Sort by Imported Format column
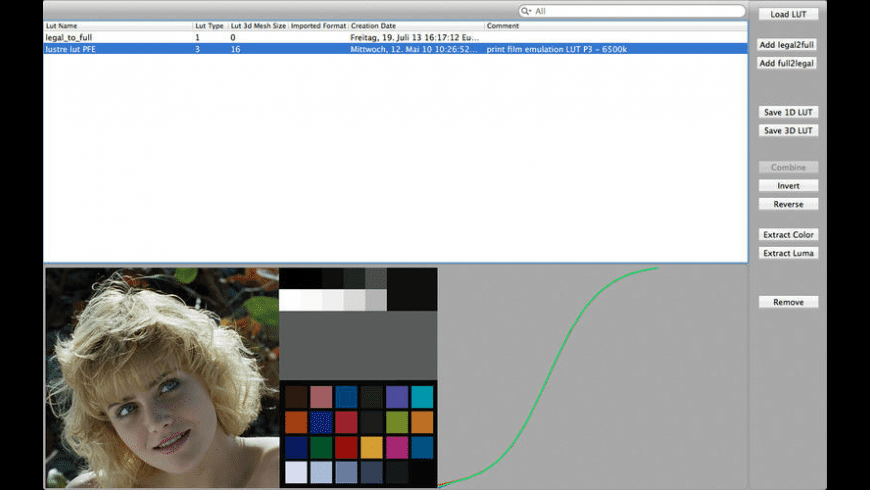870x490 pixels. pos(318,26)
